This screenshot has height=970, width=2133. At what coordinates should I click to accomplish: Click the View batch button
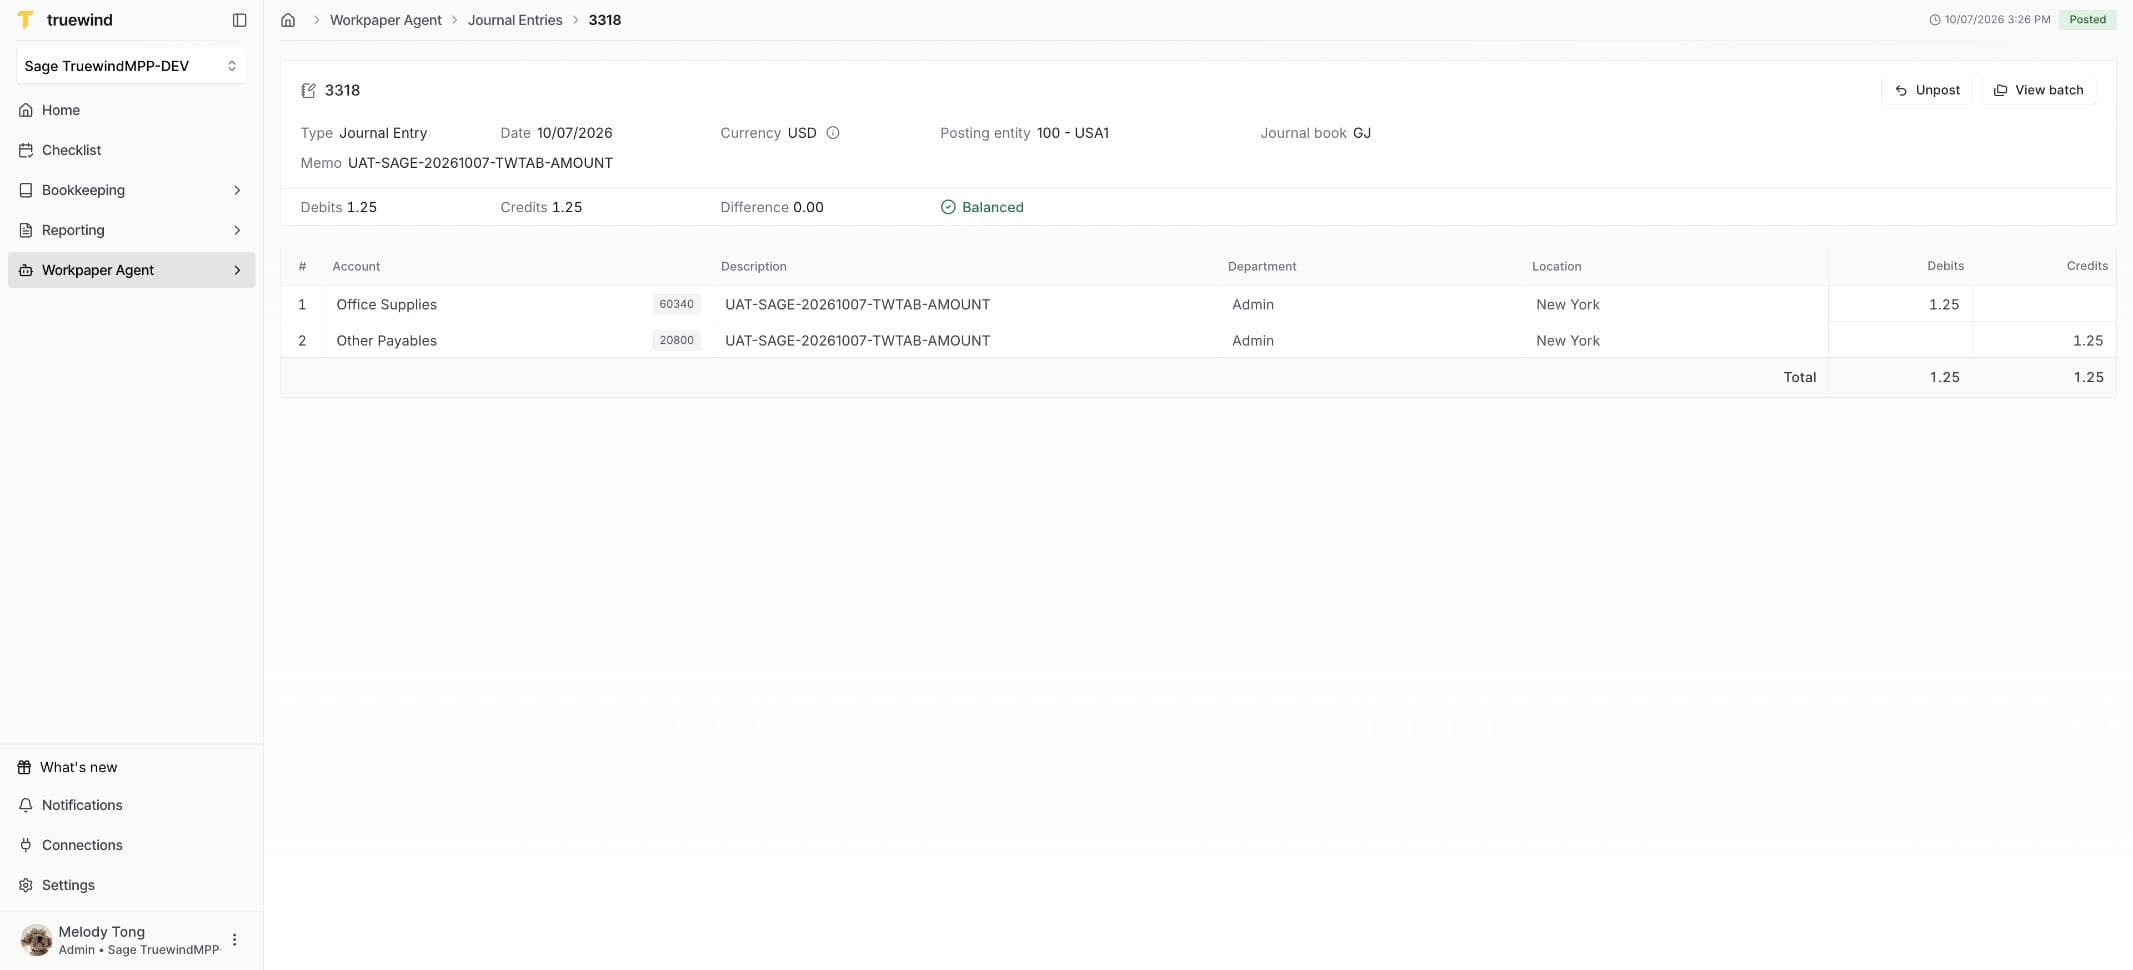[2038, 90]
